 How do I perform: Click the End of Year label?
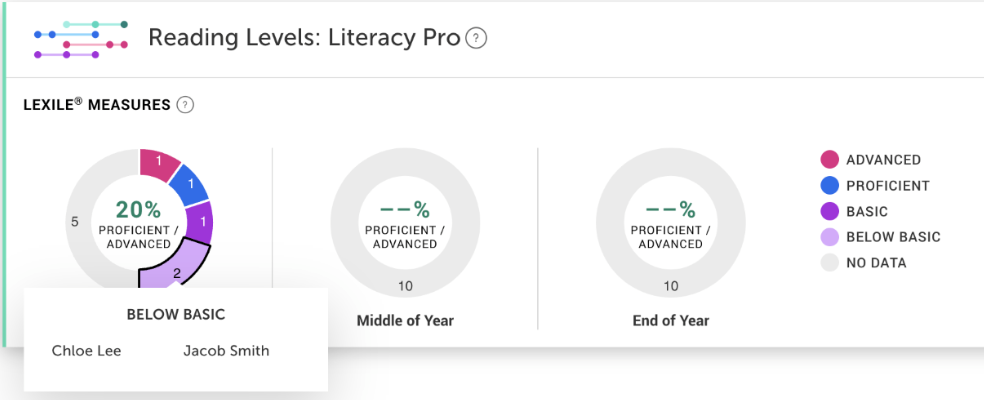(671, 321)
